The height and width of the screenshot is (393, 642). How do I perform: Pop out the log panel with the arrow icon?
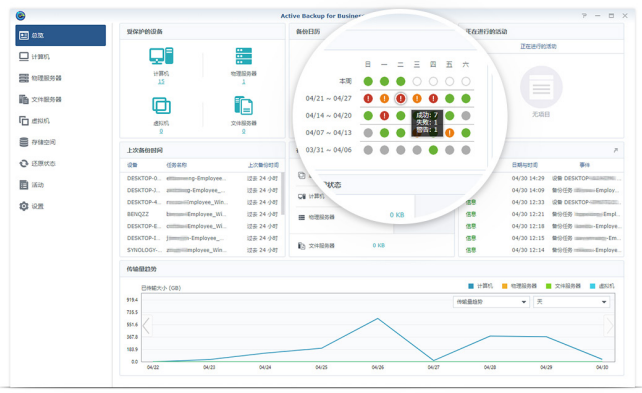tap(615, 150)
